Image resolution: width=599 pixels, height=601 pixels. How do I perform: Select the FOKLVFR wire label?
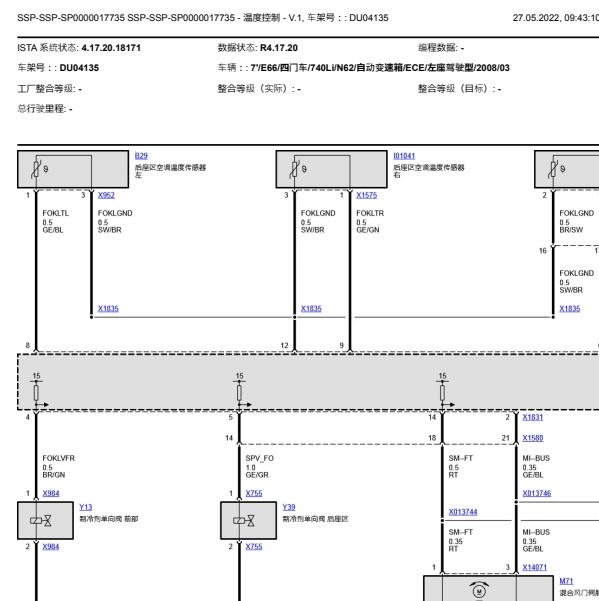[59, 458]
